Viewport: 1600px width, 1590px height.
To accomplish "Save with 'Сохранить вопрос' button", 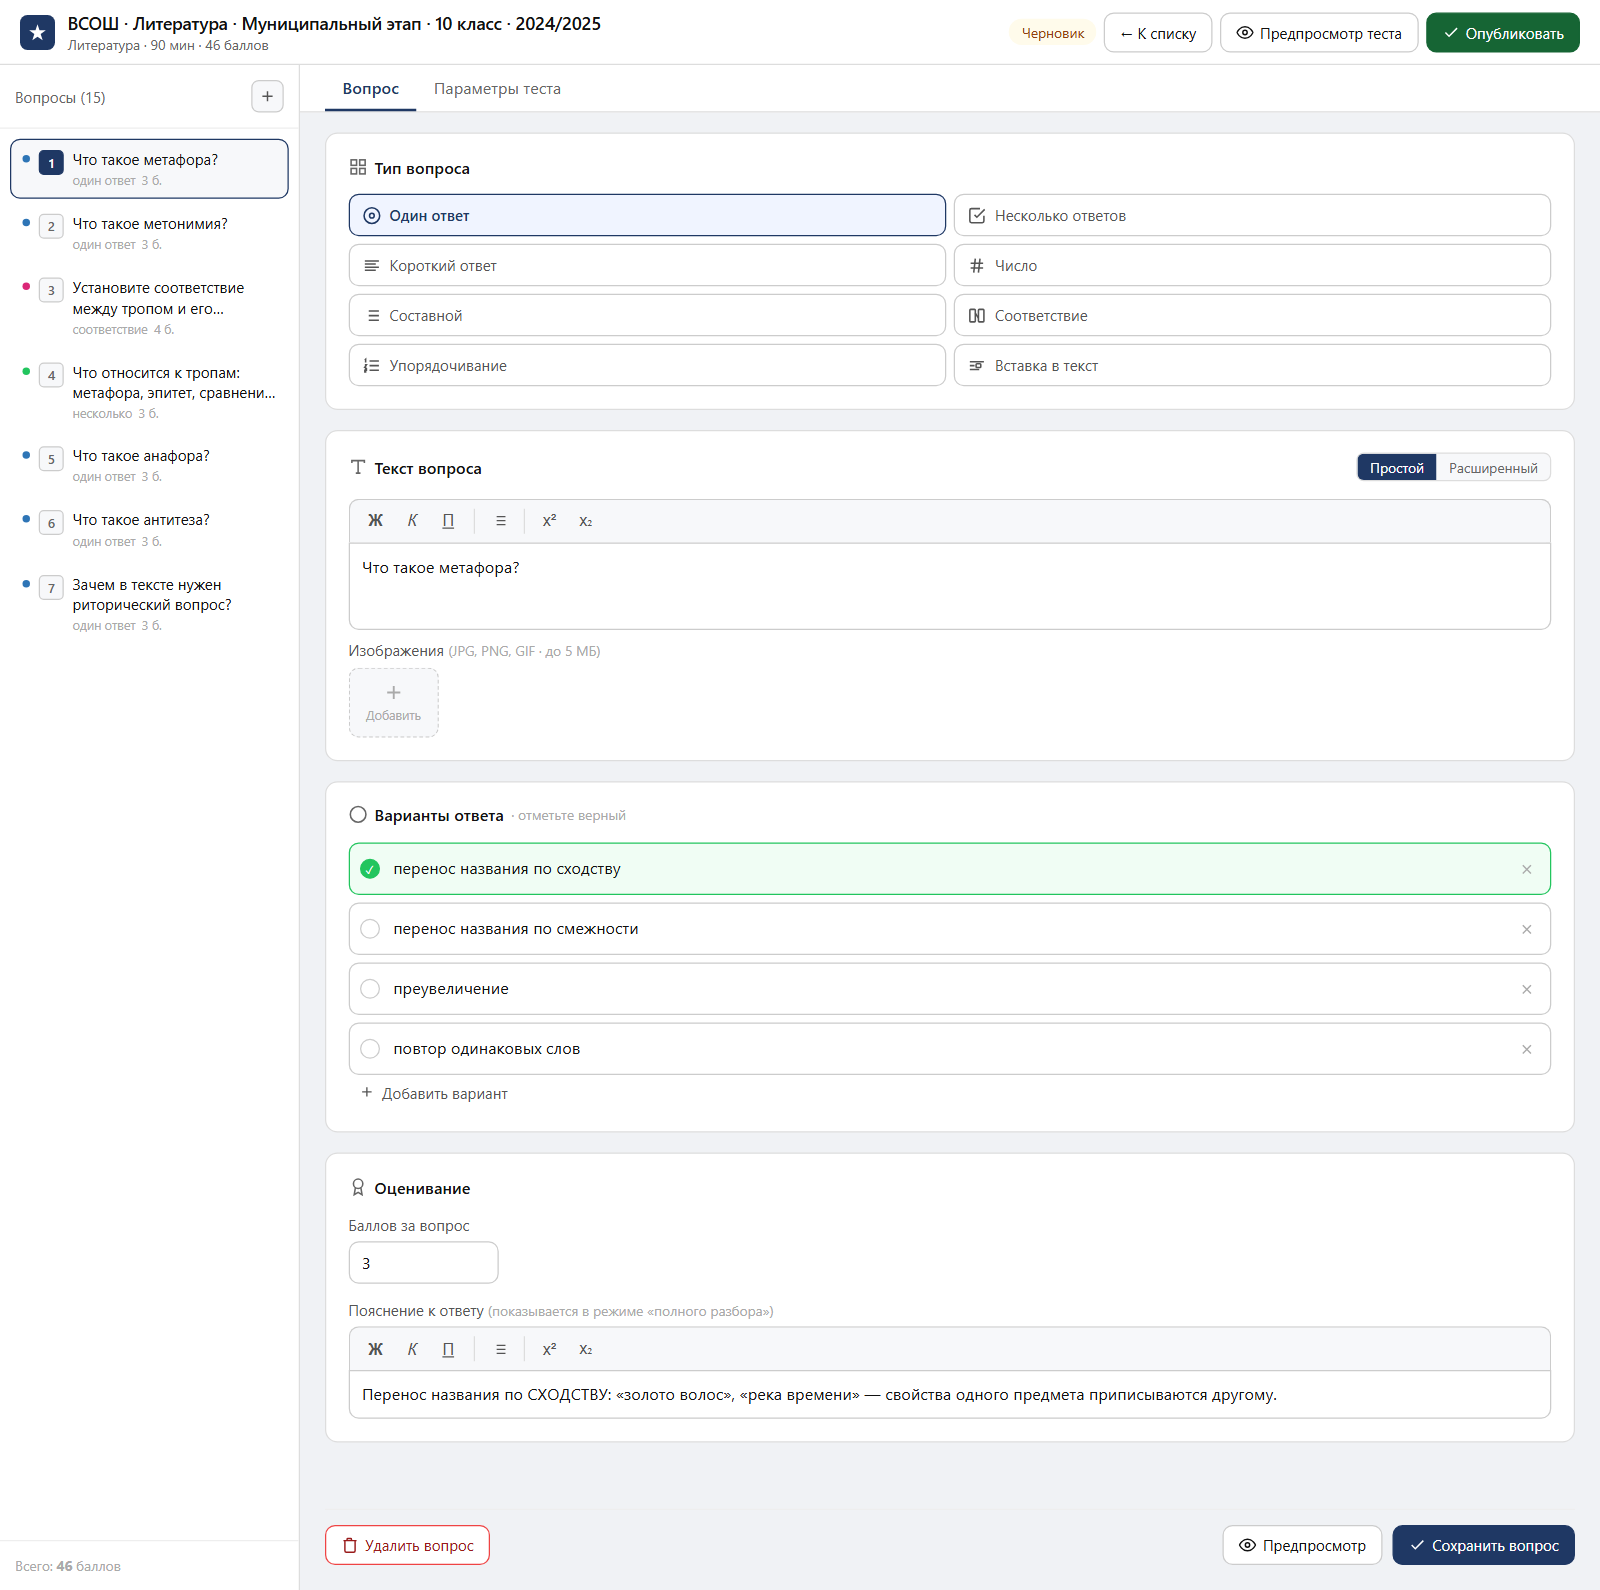I will click(1483, 1545).
